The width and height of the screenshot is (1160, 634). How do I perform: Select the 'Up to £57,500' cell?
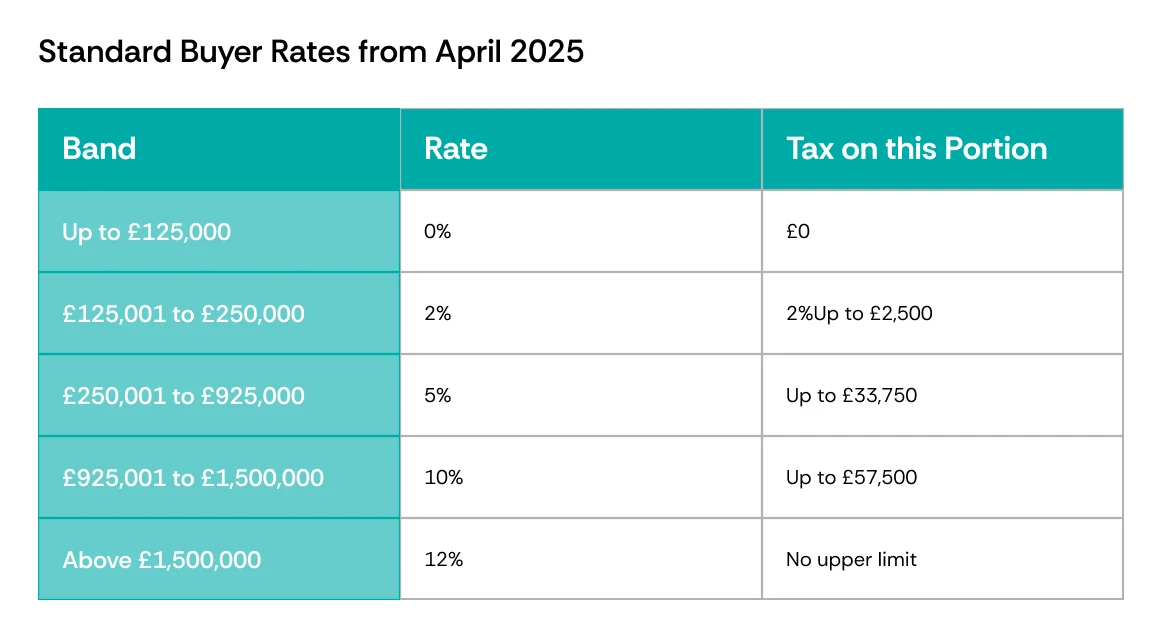tap(942, 478)
